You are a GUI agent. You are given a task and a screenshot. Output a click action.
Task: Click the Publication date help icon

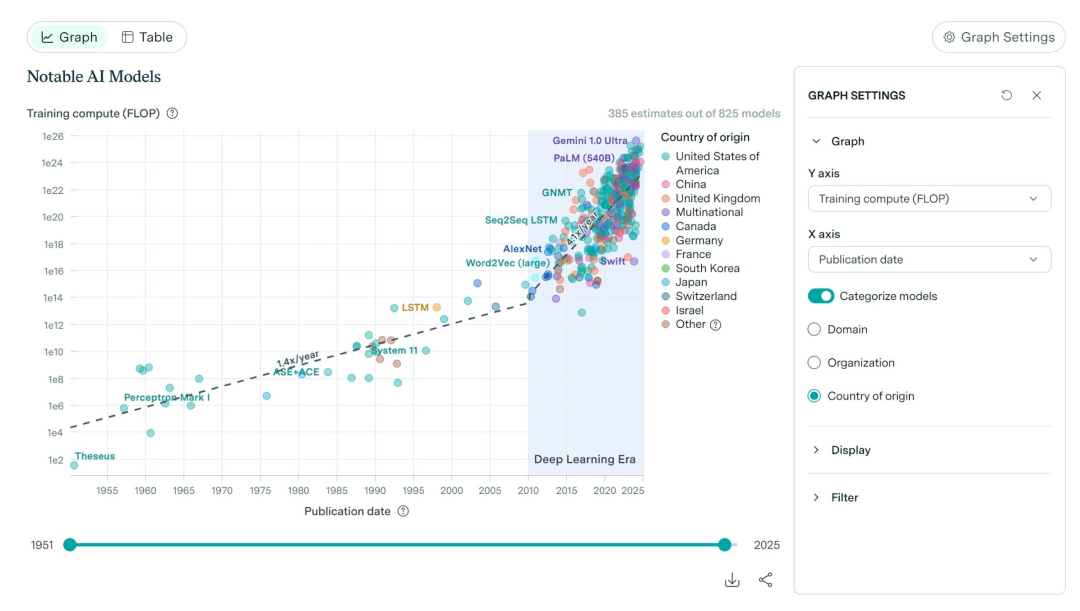click(x=403, y=511)
